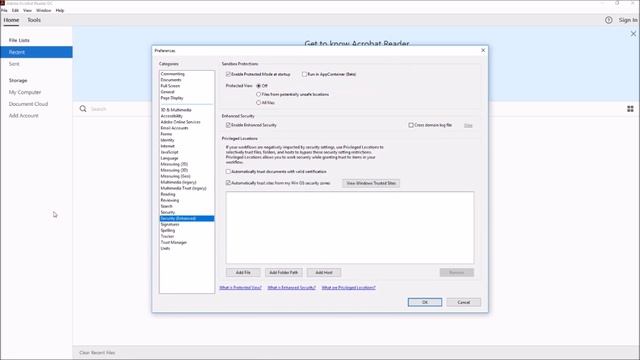This screenshot has width=640, height=360.
Task: Click the Add Folder Path button
Action: click(284, 272)
